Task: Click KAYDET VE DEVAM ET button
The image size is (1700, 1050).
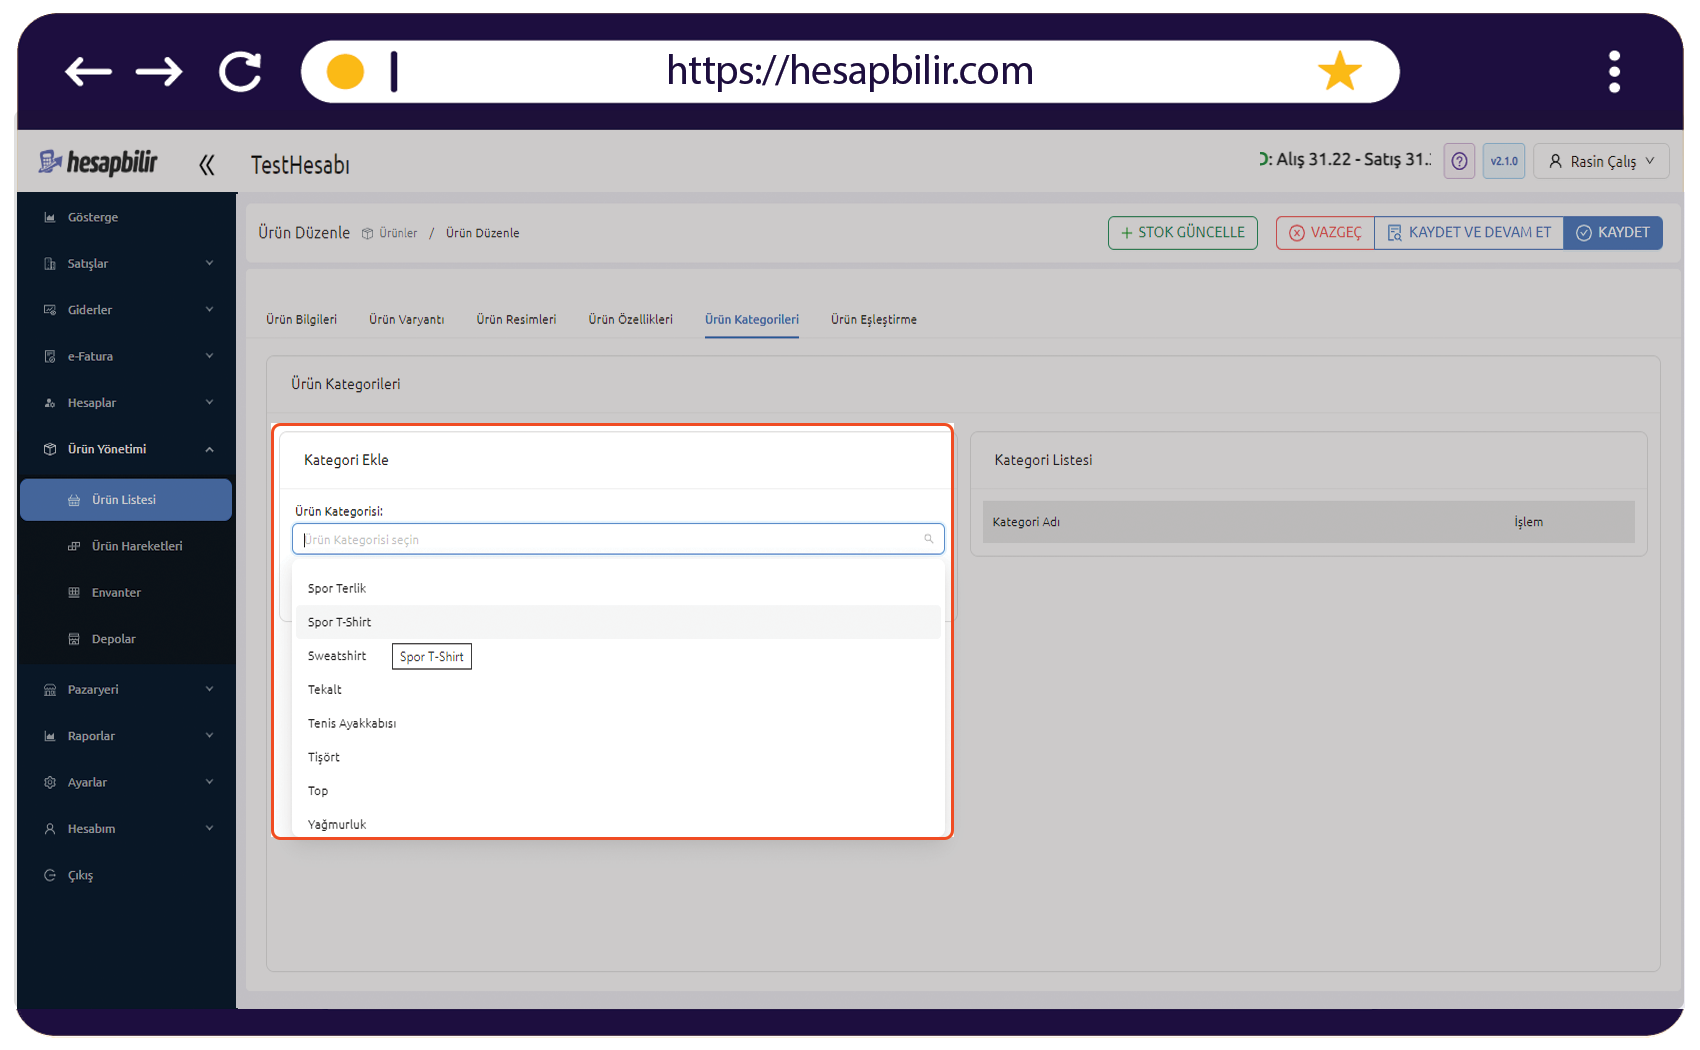Action: (x=1469, y=233)
